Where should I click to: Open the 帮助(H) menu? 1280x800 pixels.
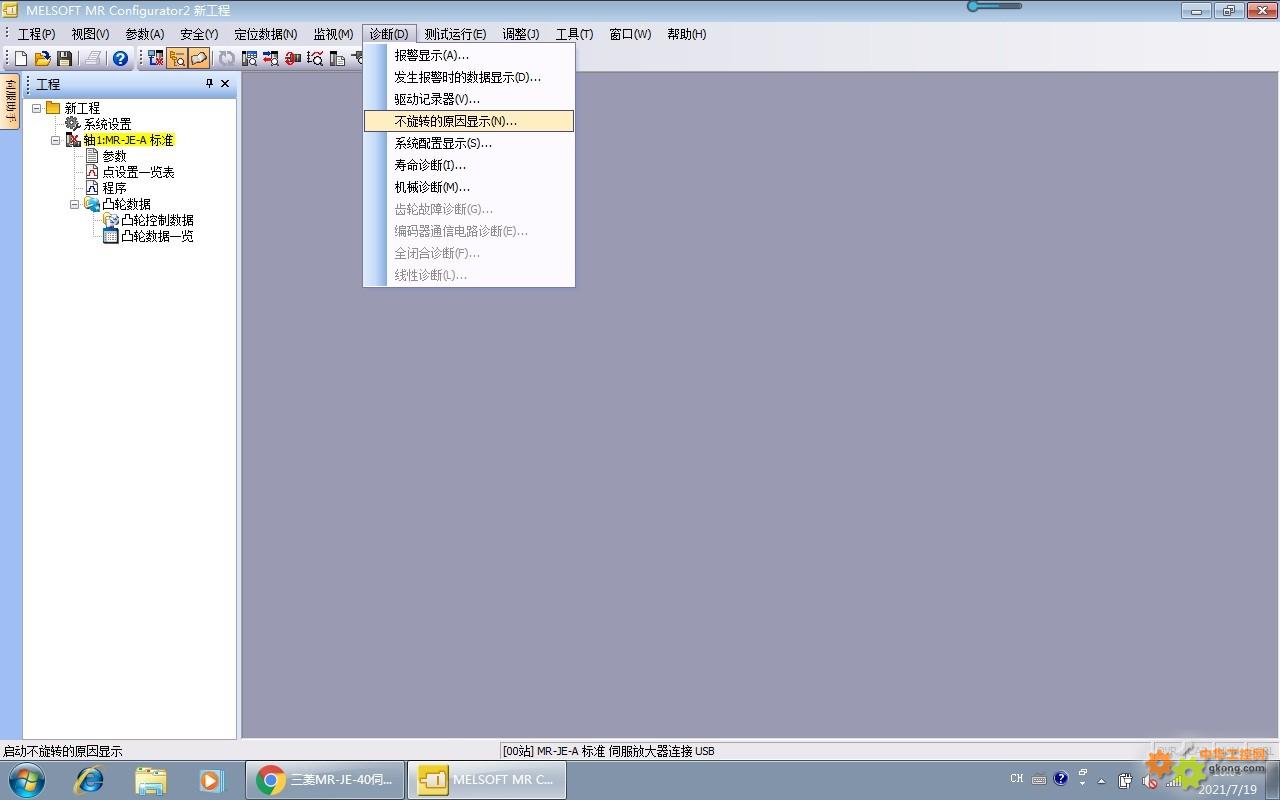(686, 34)
